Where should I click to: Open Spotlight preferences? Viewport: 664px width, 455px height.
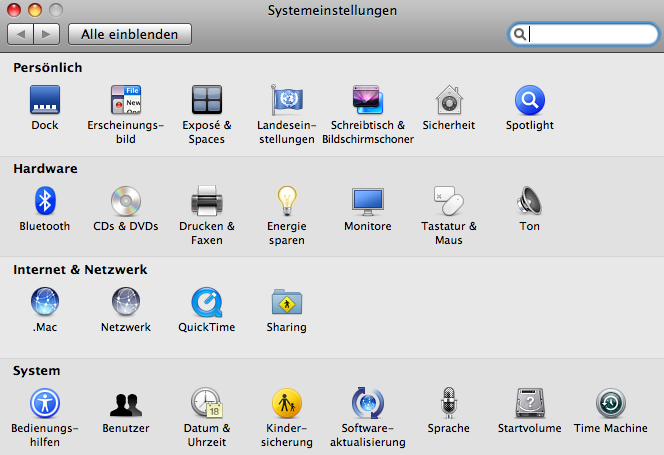(529, 101)
